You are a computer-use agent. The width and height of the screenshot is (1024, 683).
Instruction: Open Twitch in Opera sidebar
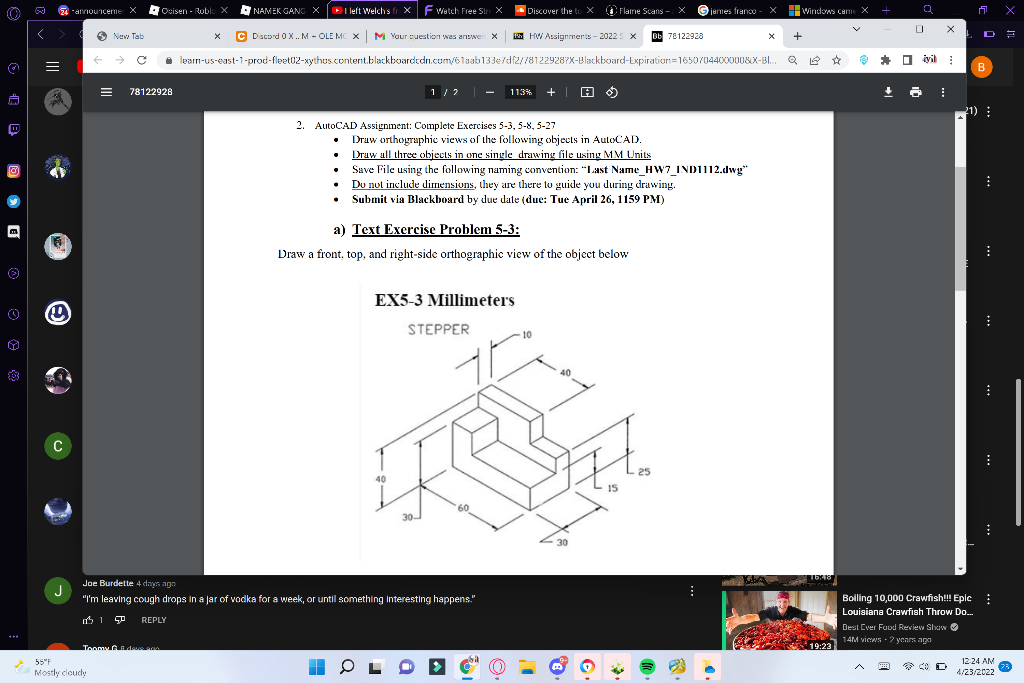14,129
